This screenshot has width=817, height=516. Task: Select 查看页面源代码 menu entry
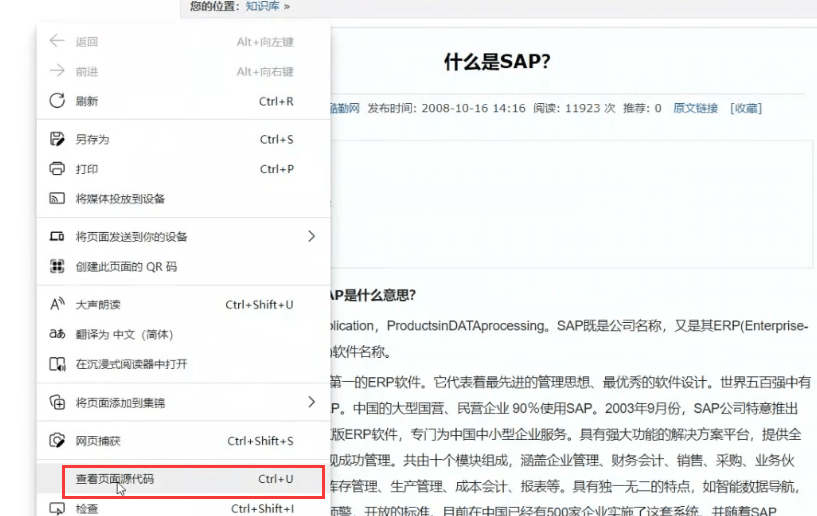pos(183,479)
